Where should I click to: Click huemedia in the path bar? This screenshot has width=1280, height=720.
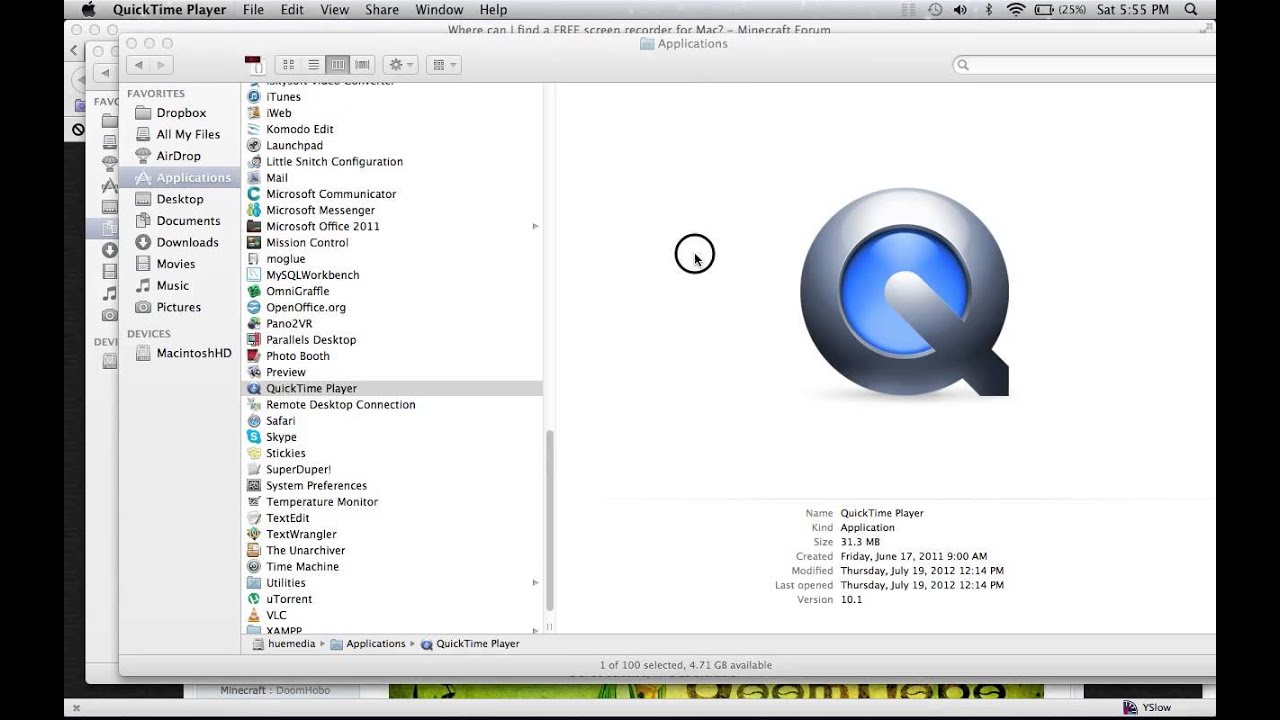click(291, 644)
